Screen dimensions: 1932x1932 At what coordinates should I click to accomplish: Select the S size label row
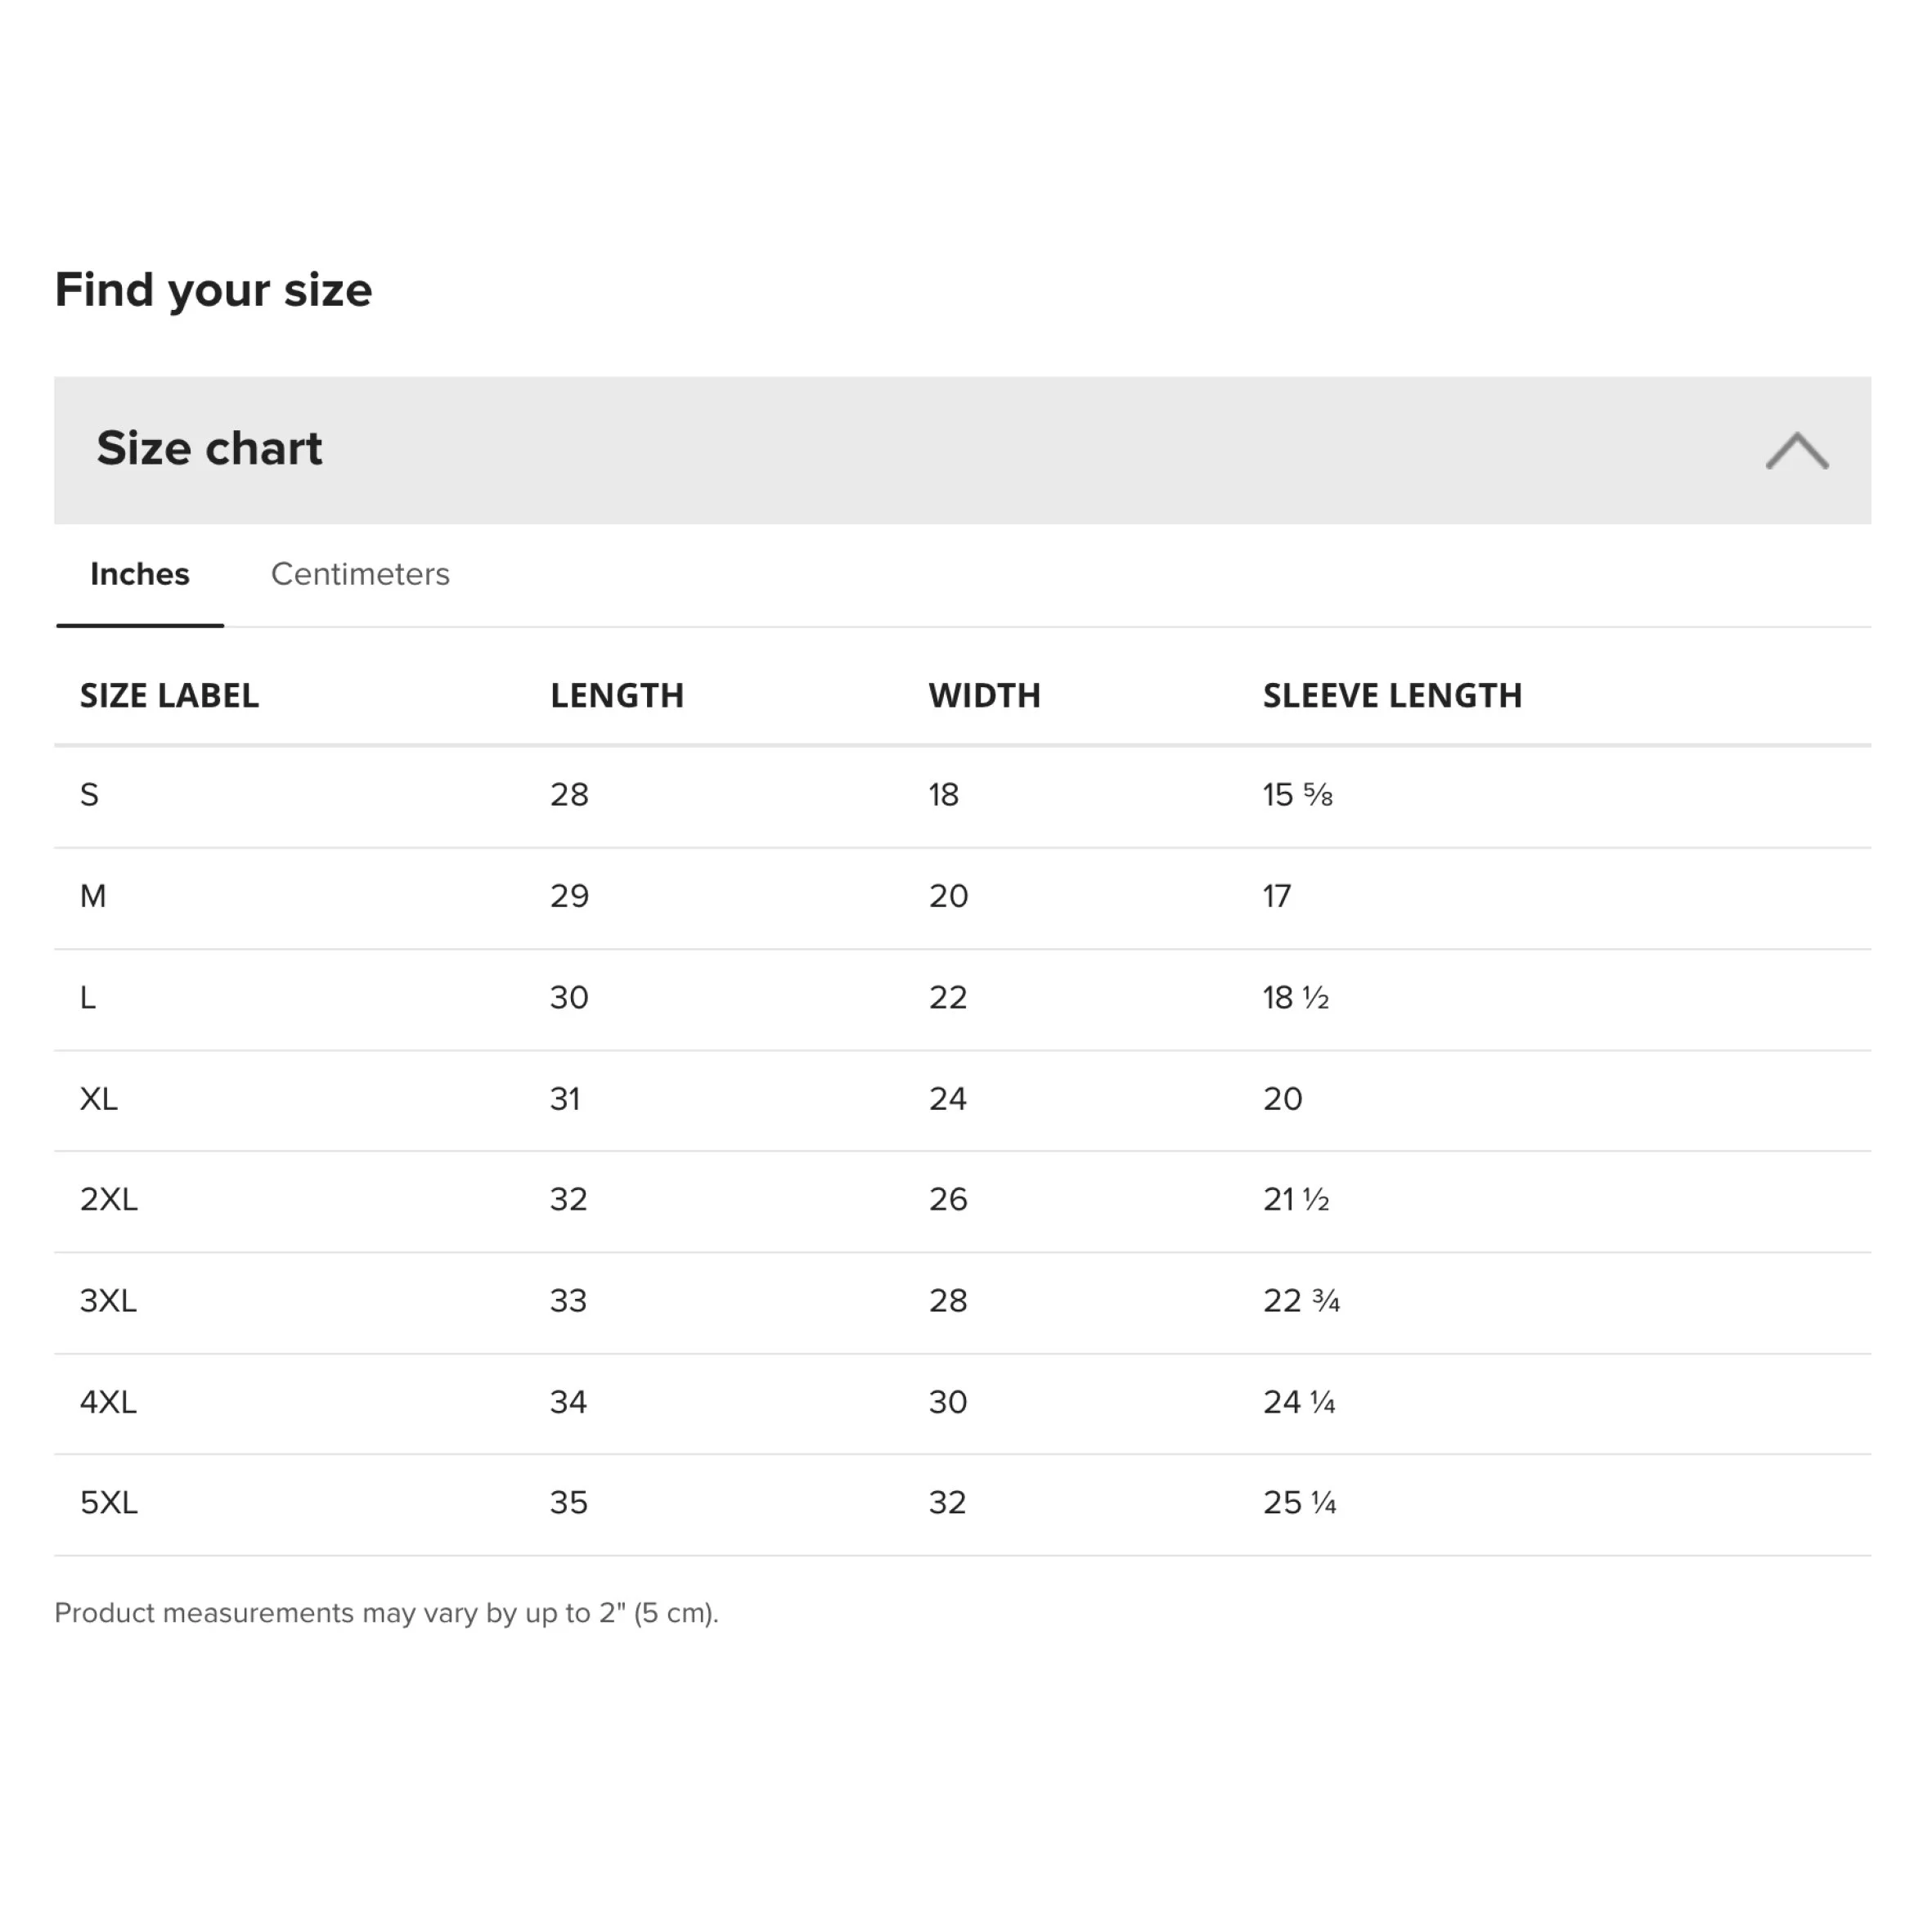click(x=90, y=795)
